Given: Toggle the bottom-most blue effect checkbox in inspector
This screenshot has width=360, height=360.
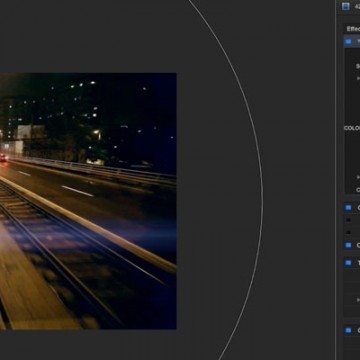Looking at the screenshot, I should (348, 330).
